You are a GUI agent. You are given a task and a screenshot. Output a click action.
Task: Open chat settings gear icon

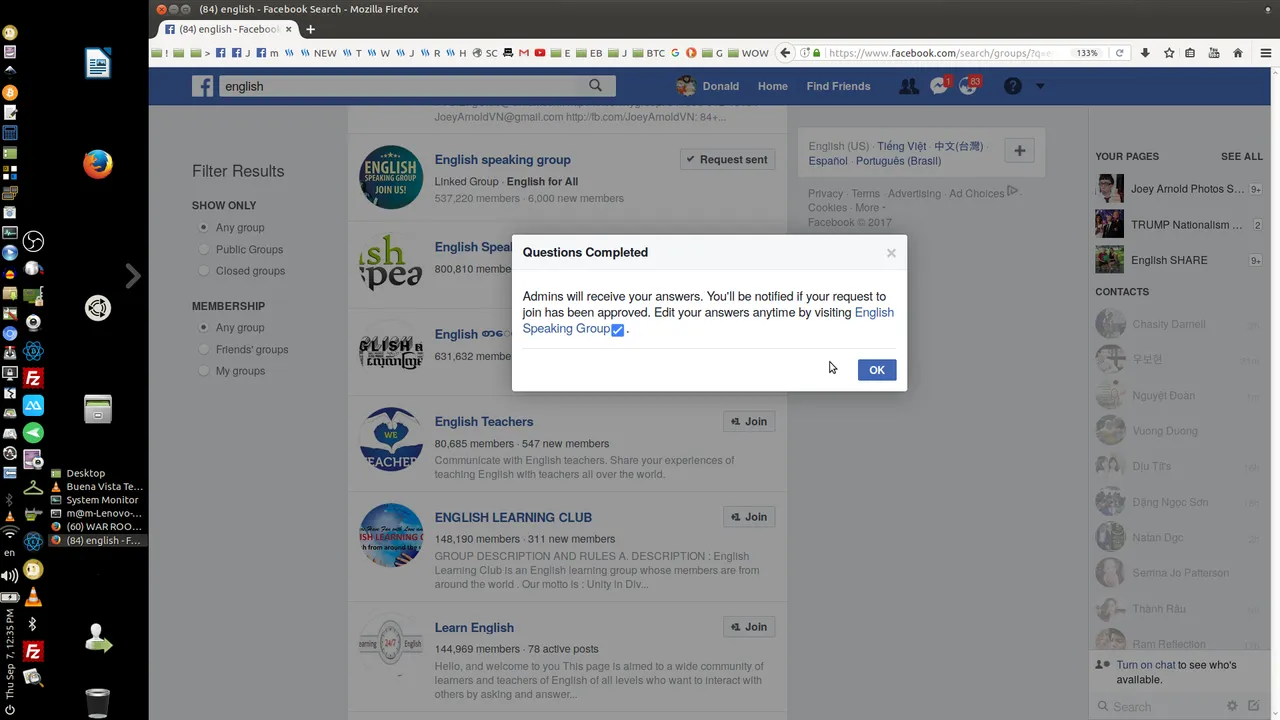pyautogui.click(x=1232, y=706)
